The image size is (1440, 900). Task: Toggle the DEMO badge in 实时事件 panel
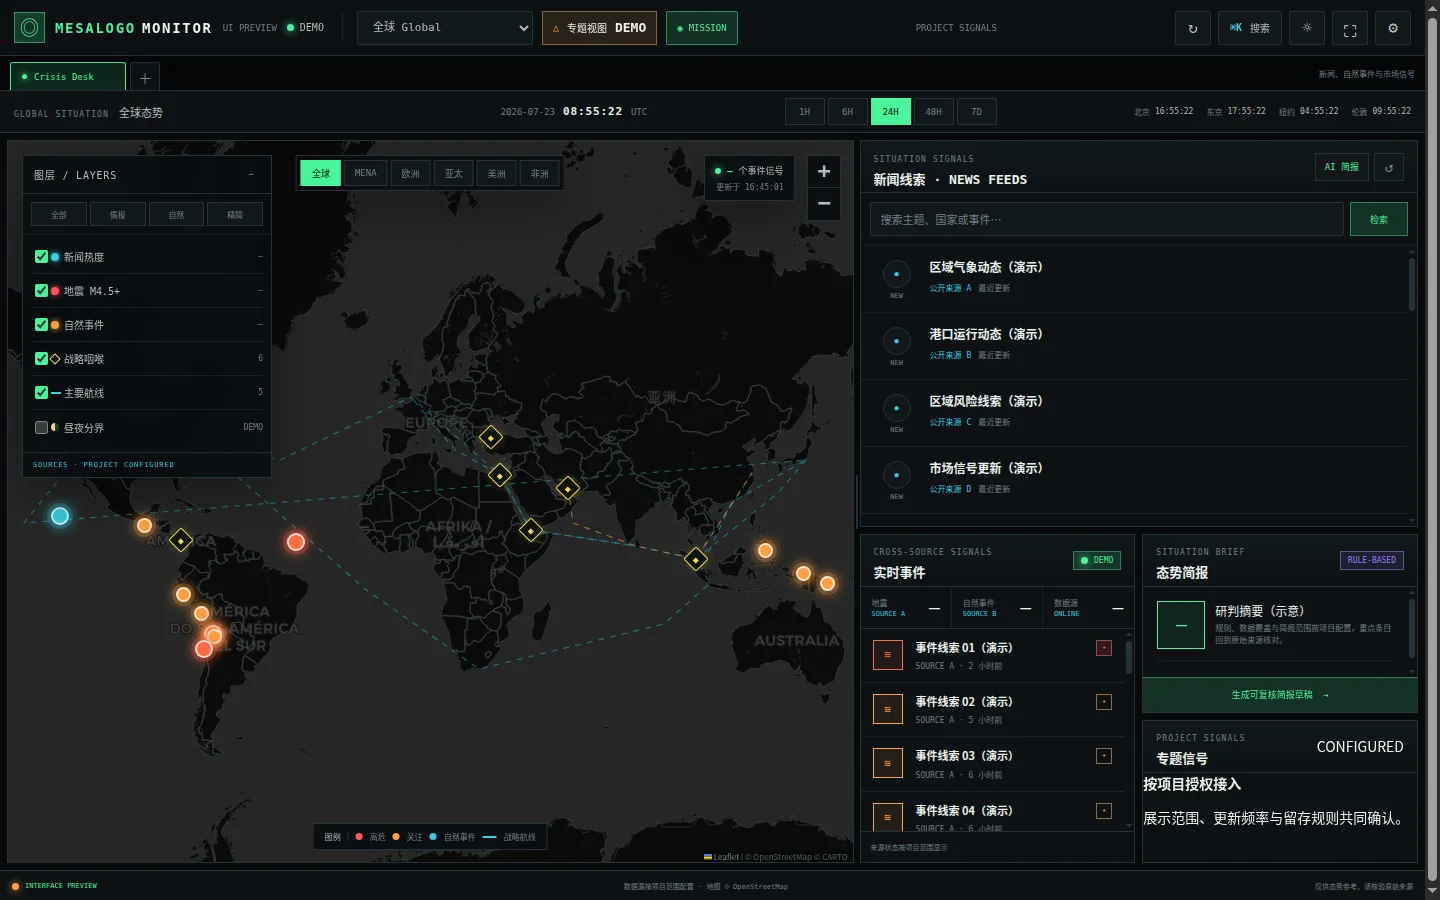[x=1097, y=560]
